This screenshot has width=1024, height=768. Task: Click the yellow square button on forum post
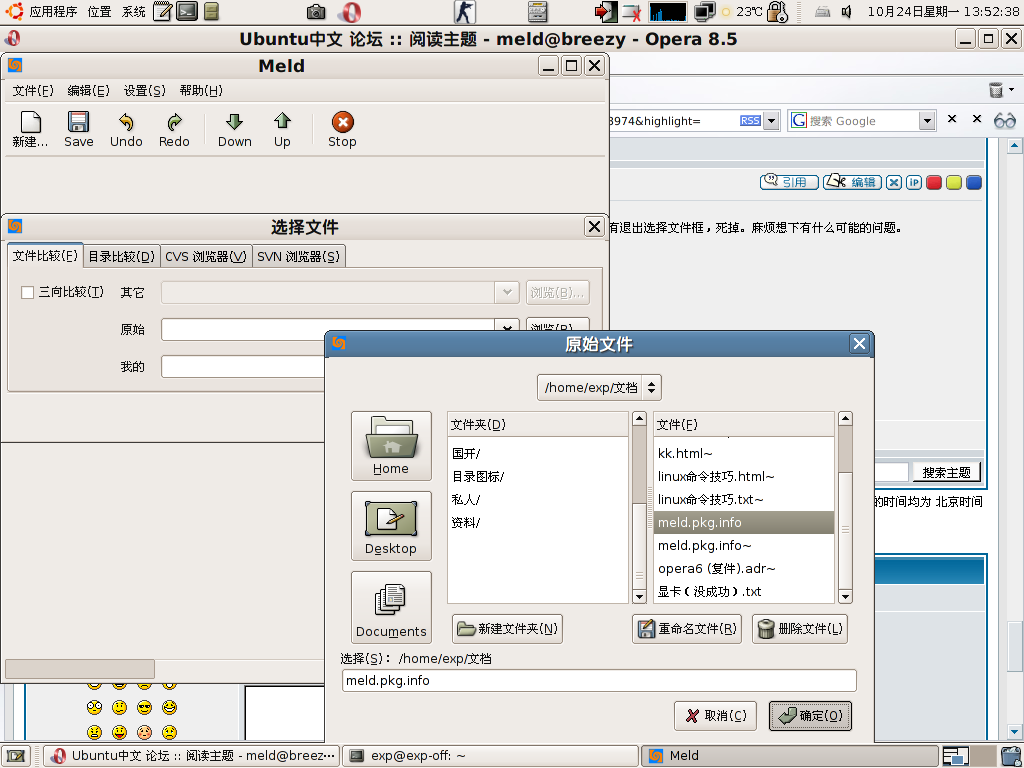click(953, 182)
